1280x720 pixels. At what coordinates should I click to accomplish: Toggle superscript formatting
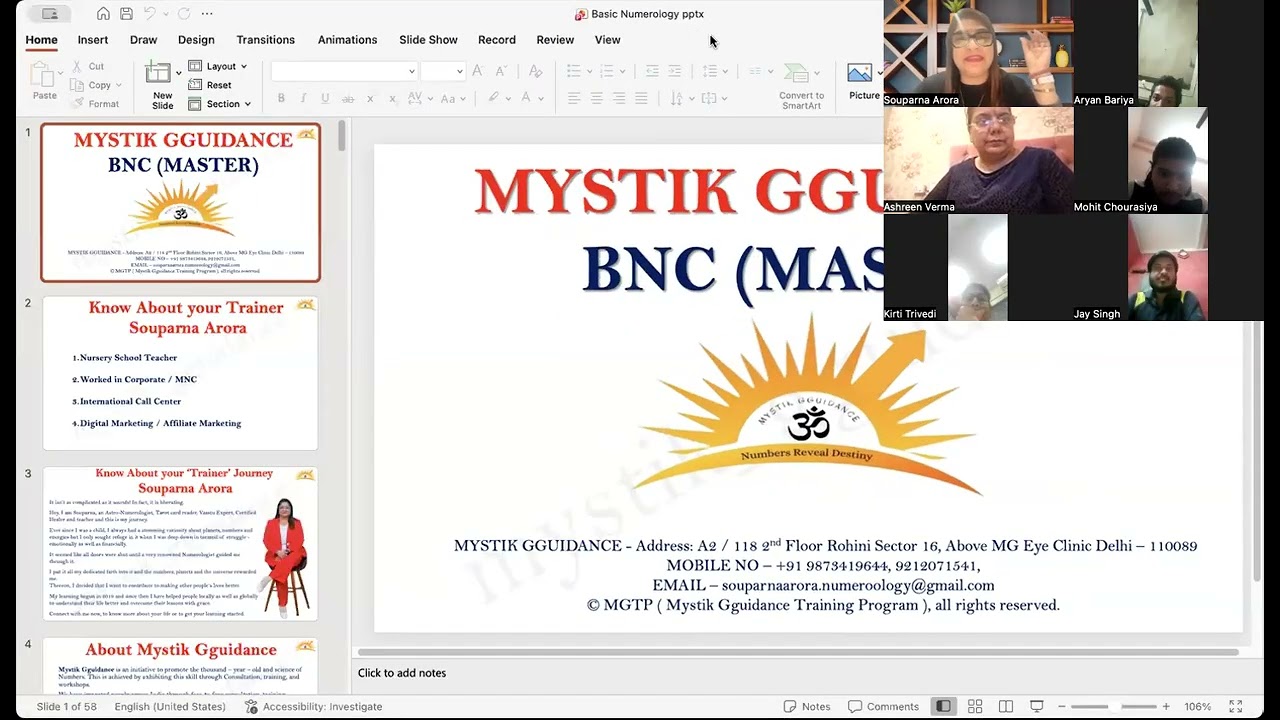pyautogui.click(x=370, y=98)
